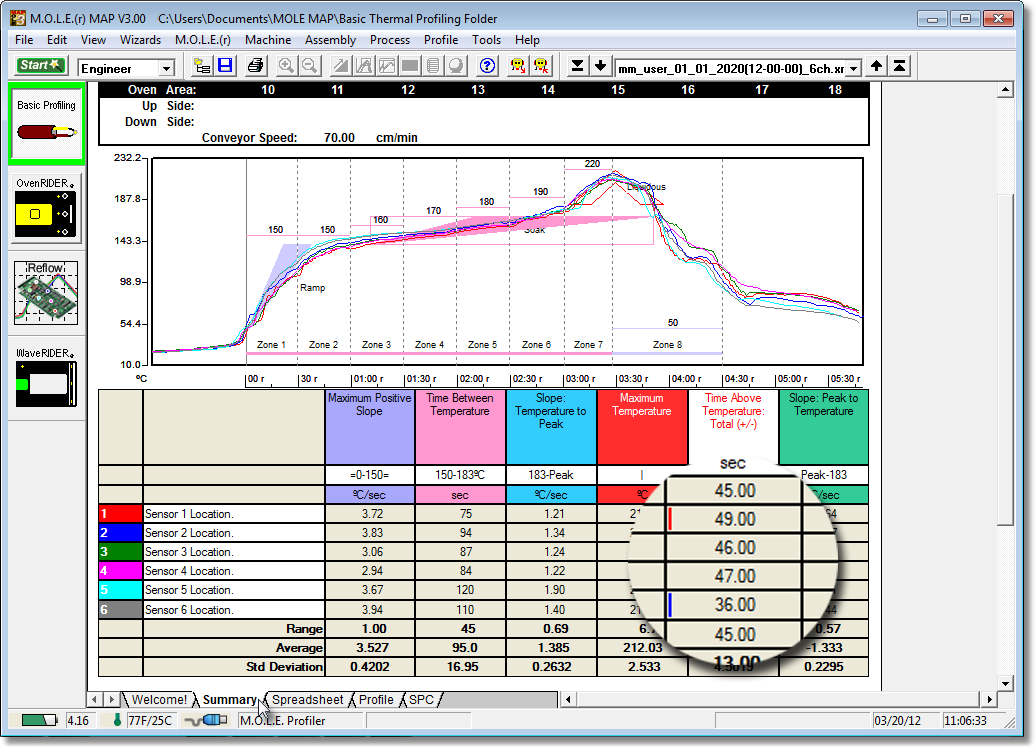Save using the blue floppy disk icon
Screen dimensions: 1036x749
click(225, 66)
